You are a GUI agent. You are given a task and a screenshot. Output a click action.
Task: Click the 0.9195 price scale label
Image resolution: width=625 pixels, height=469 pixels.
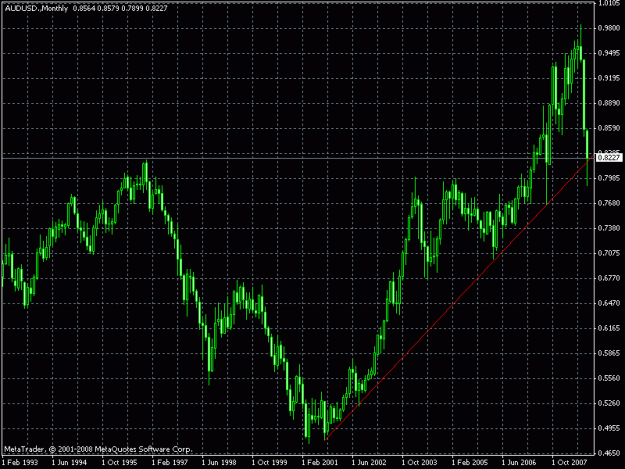click(609, 78)
